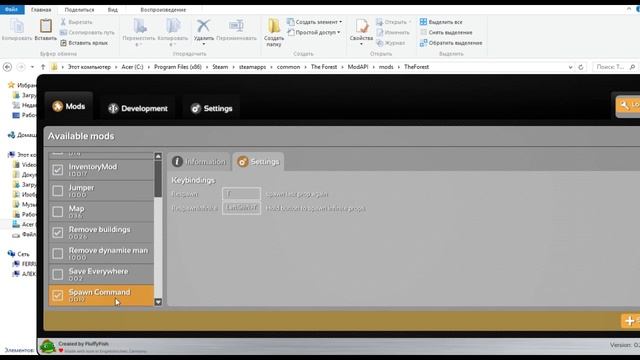Viewport: 640px width, 360px height.
Task: Enable the Jumper mod checkbox
Action: [x=58, y=191]
